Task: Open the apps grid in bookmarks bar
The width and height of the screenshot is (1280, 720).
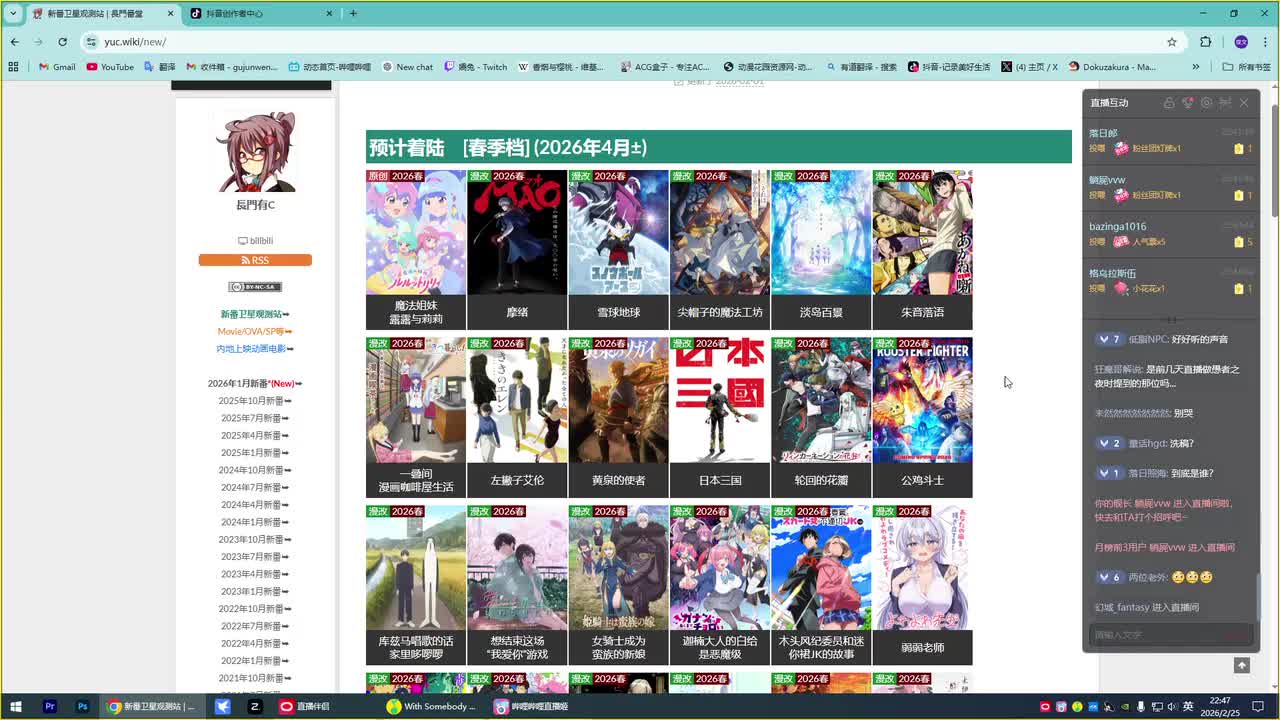Action: [13, 67]
